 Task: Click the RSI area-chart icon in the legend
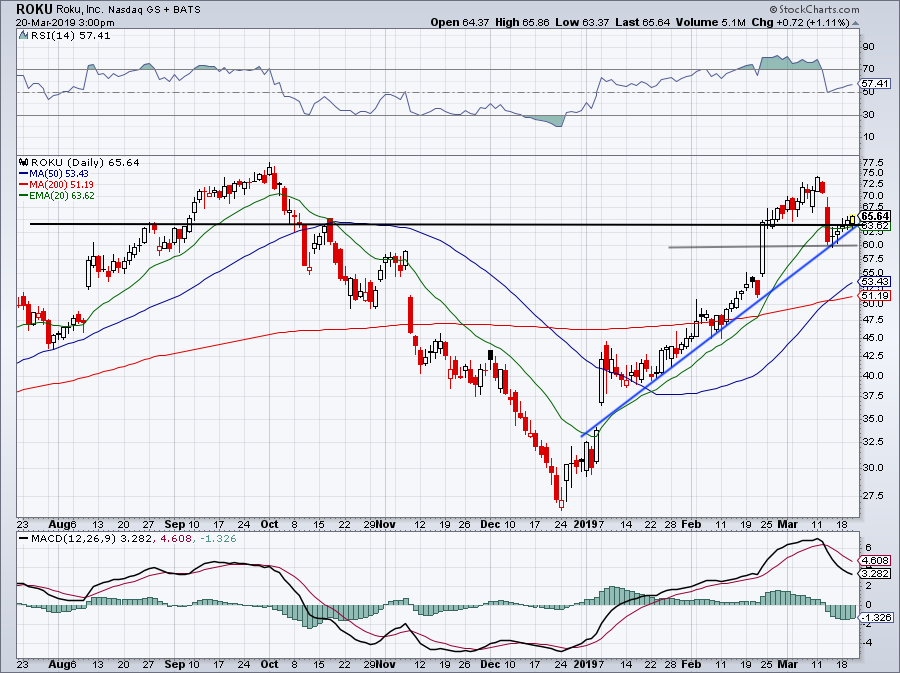(23, 36)
